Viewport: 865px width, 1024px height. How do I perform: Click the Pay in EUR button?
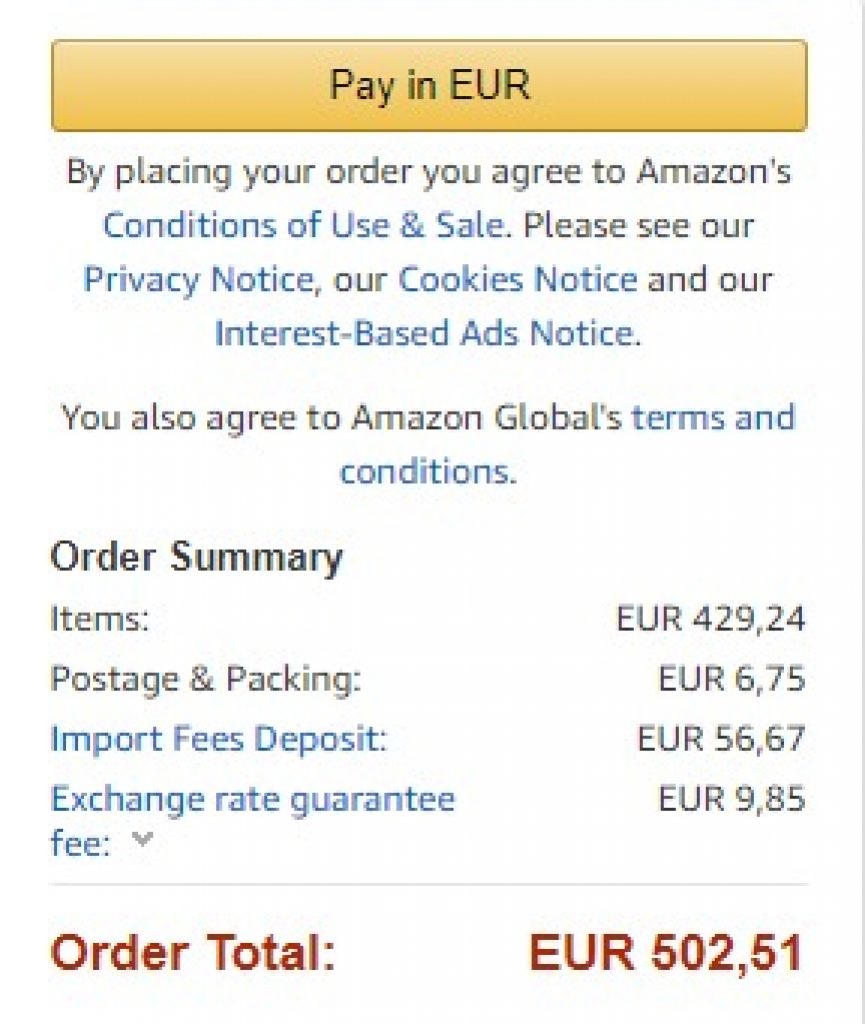click(x=429, y=86)
